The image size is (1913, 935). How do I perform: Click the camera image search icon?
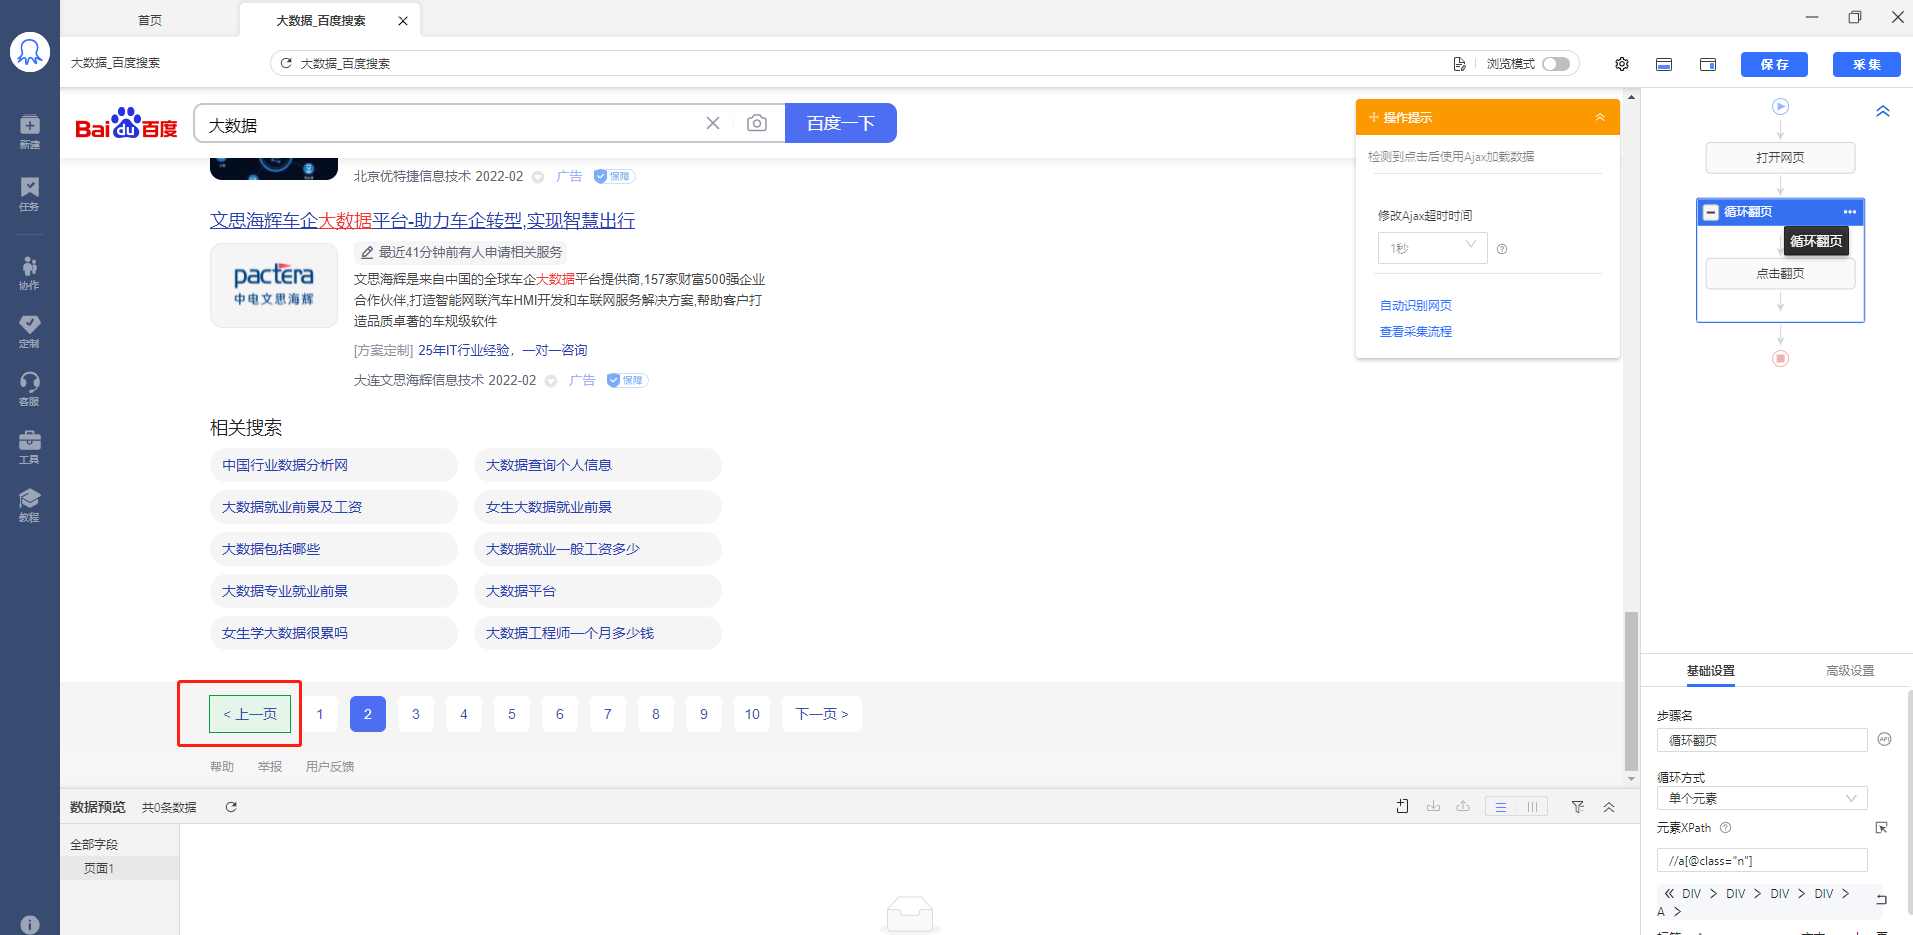757,123
